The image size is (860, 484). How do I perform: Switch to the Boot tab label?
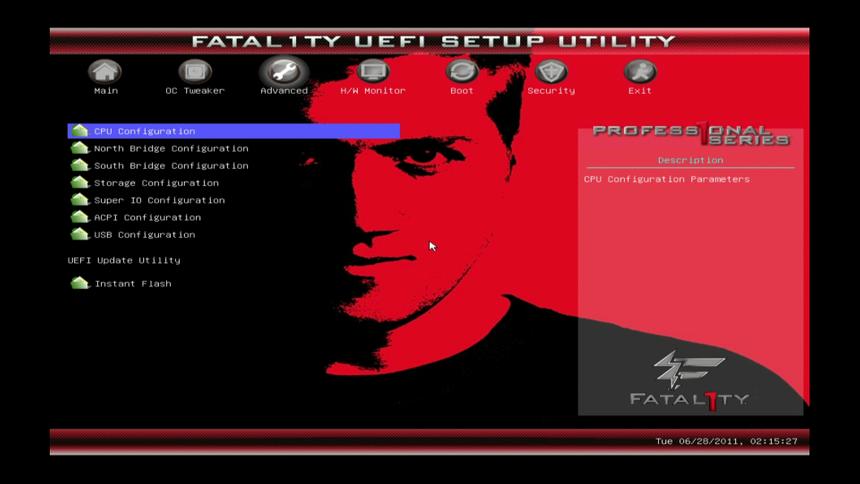tap(462, 91)
